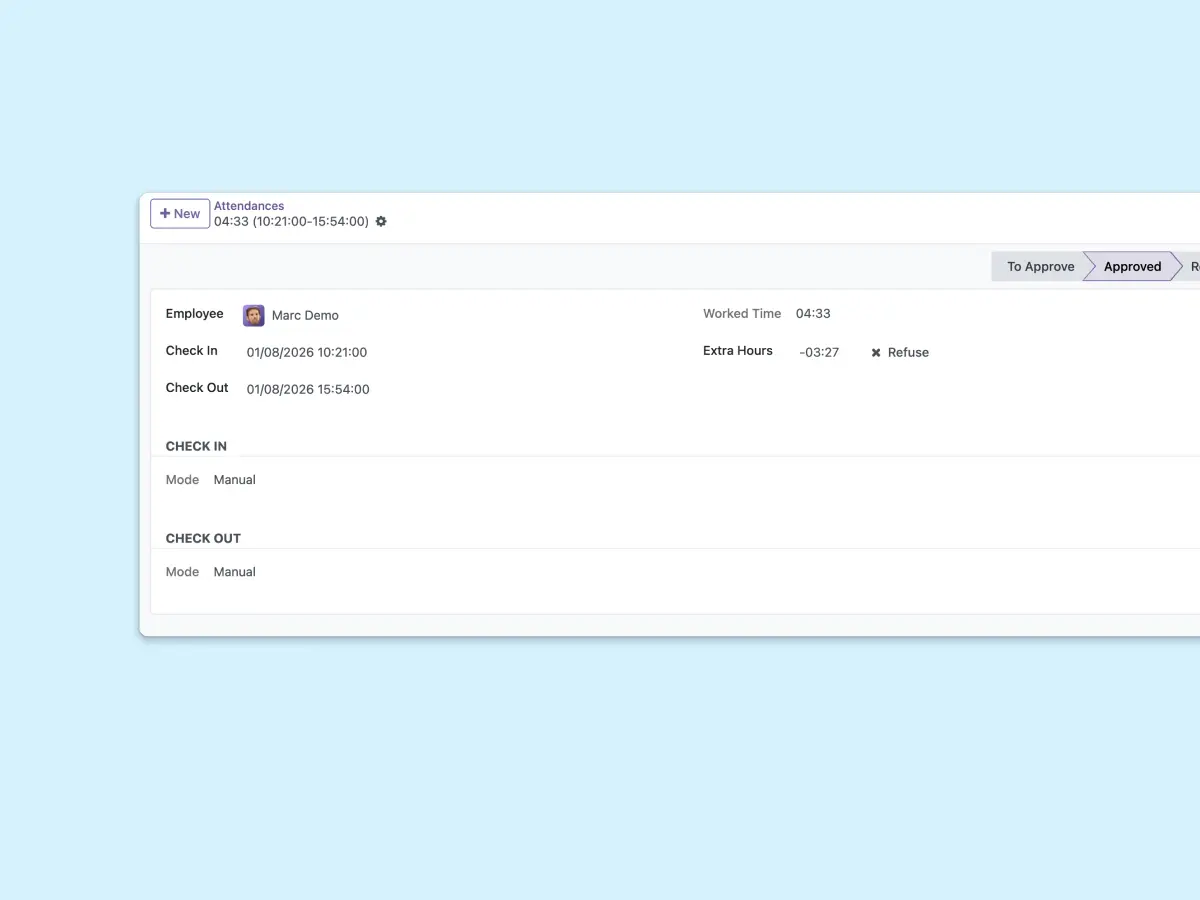Click the Extra Hours value -03:27

[819, 353]
